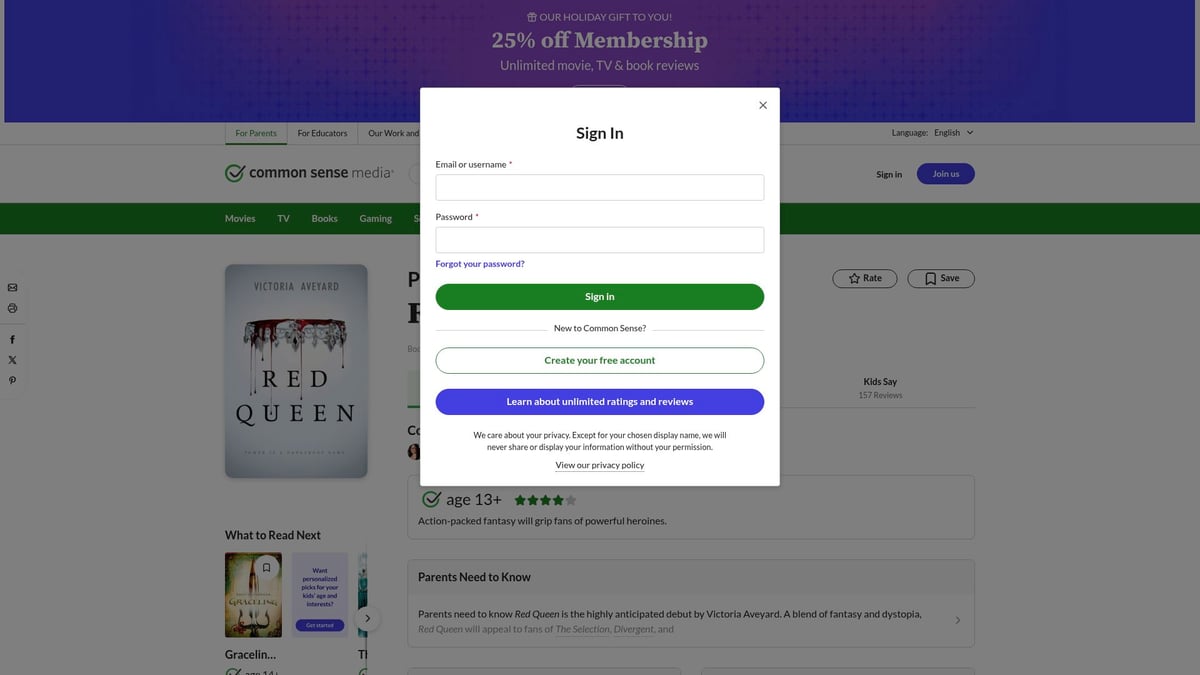Pin the page on Pinterest
1200x675 pixels.
tap(12, 381)
